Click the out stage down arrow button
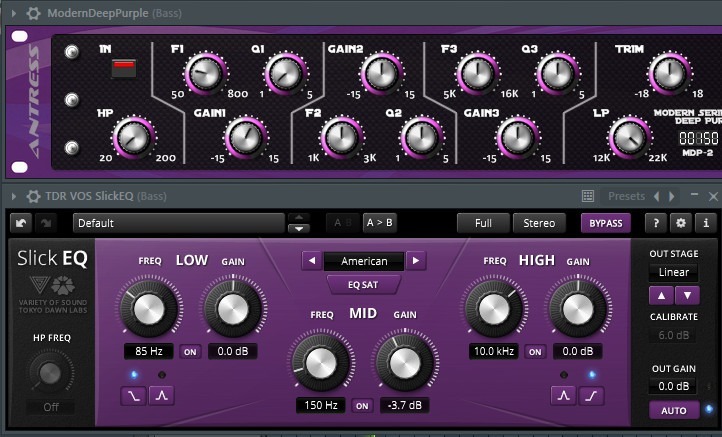The image size is (722, 437). tap(687, 296)
